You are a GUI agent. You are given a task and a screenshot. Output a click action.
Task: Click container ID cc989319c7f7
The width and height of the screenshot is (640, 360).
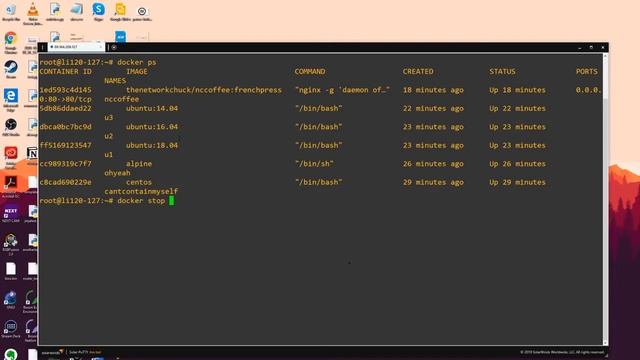click(x=66, y=164)
